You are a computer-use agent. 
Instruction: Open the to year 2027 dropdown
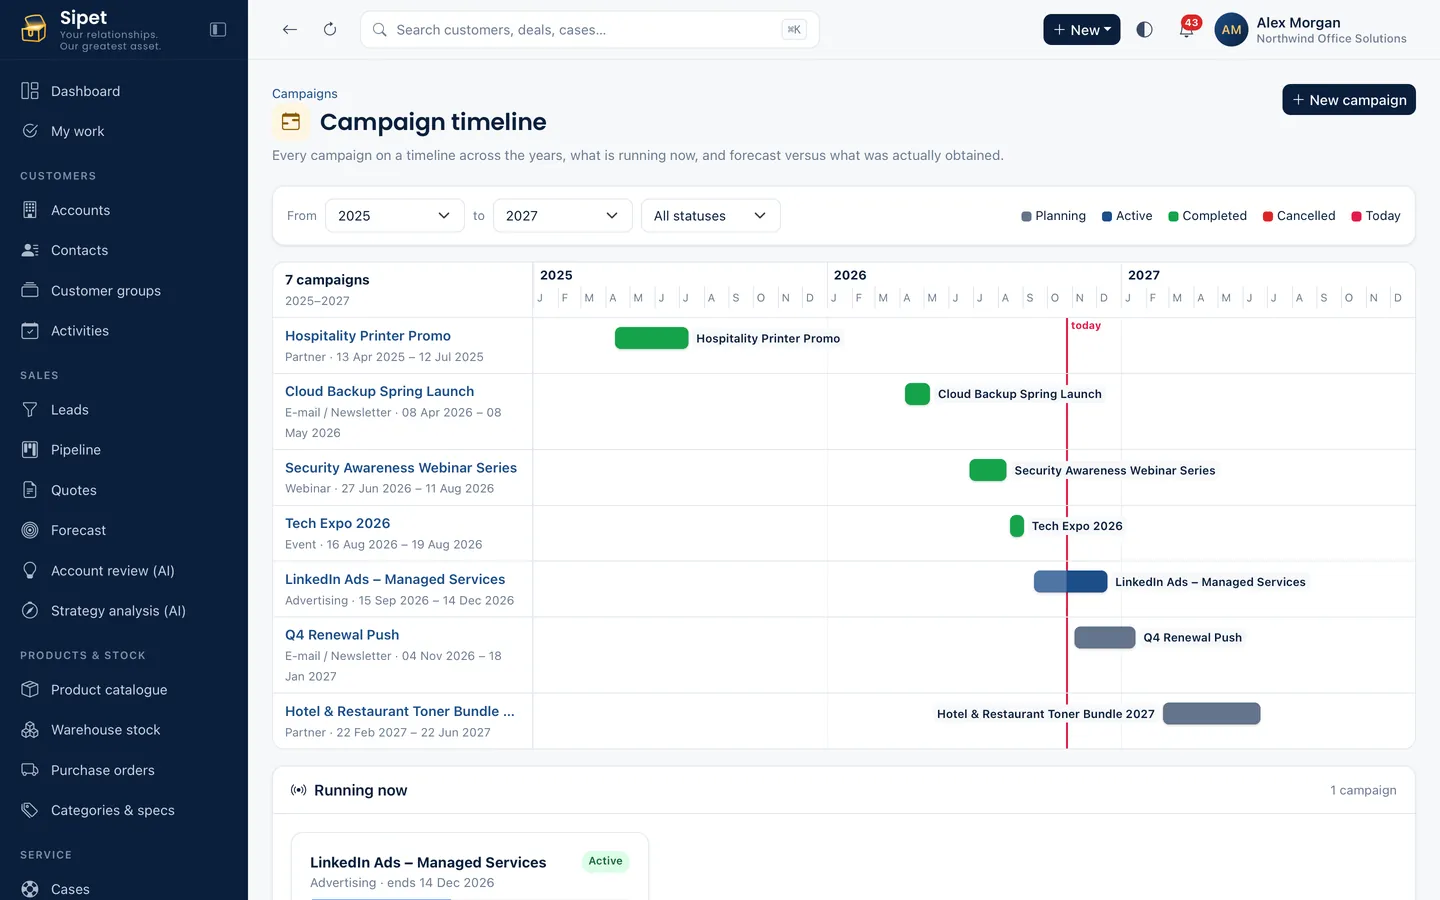(x=563, y=216)
